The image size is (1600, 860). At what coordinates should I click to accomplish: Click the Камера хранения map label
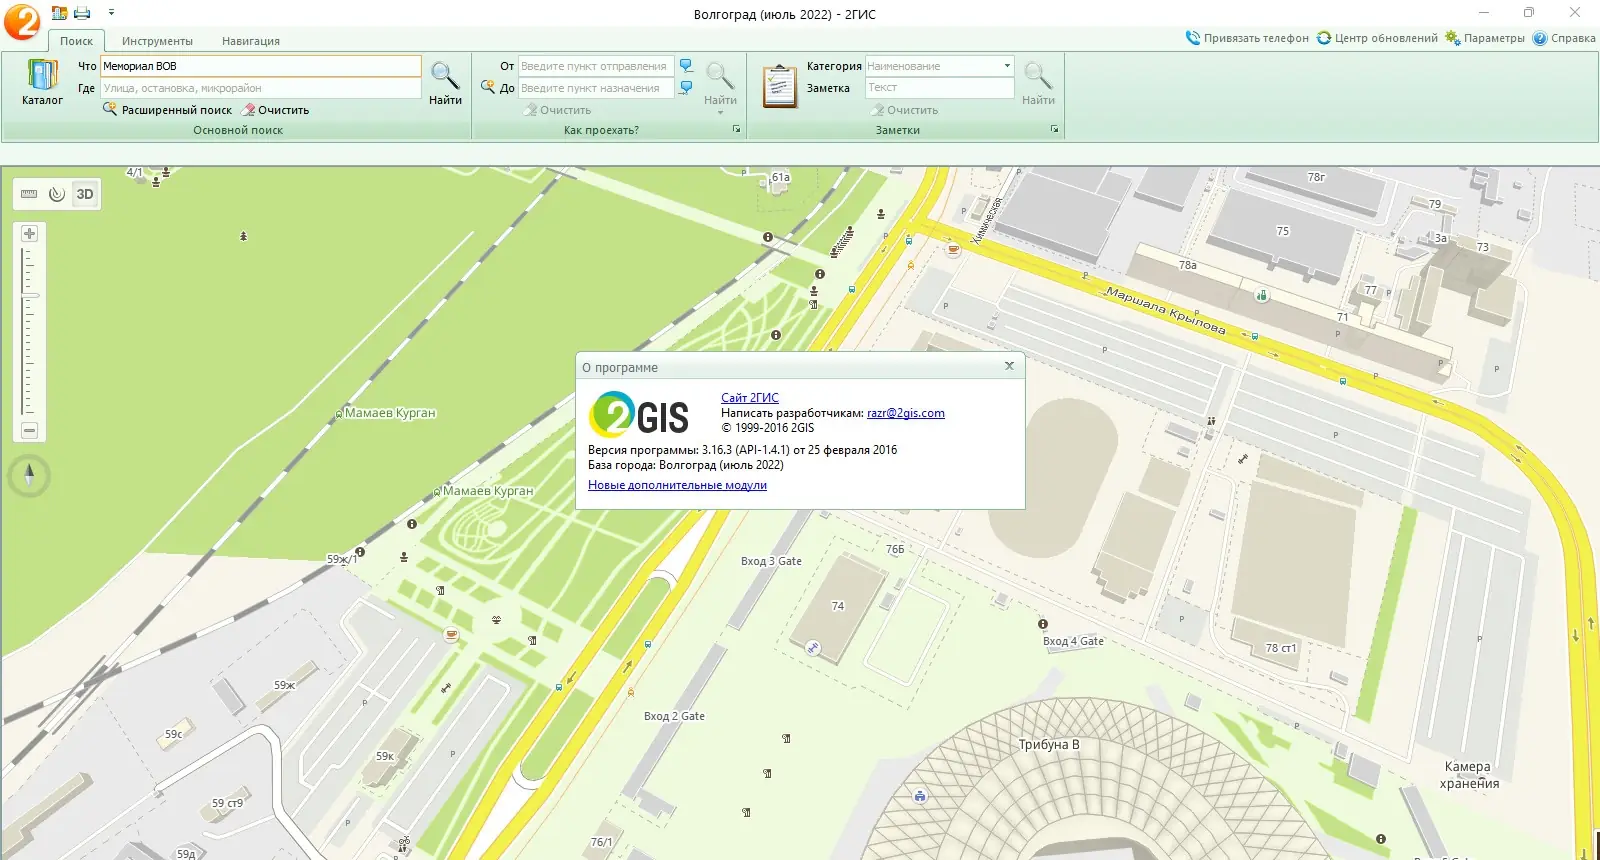[1469, 775]
